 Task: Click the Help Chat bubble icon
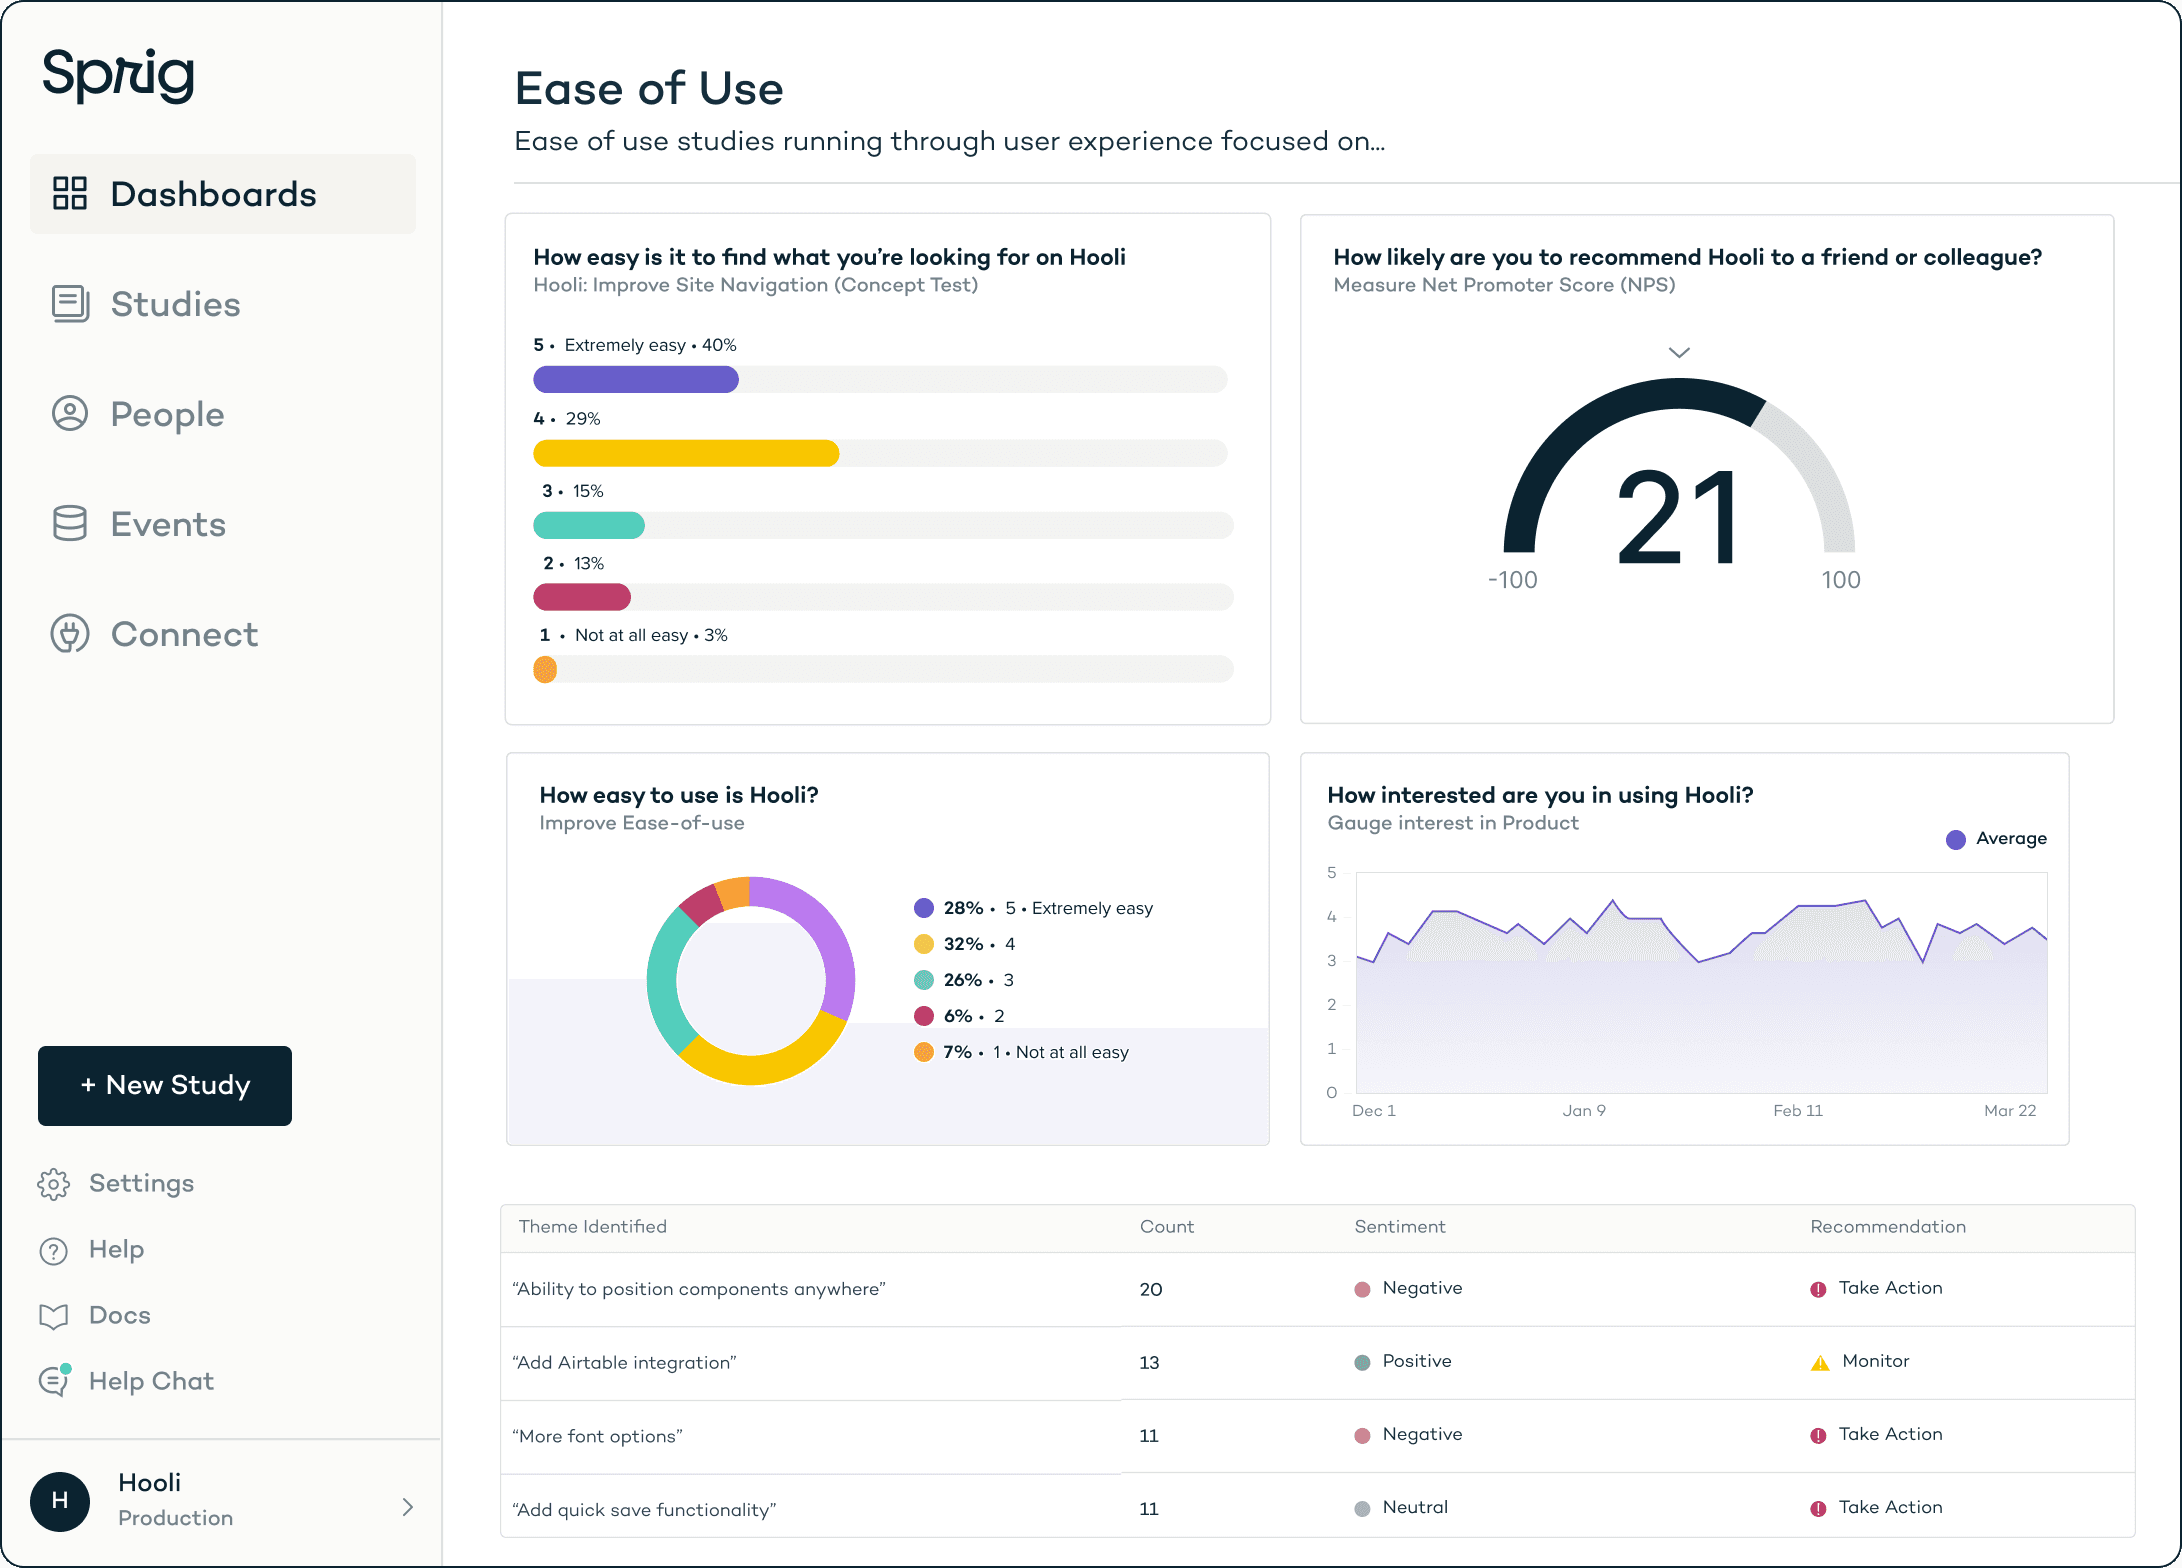pos(54,1380)
